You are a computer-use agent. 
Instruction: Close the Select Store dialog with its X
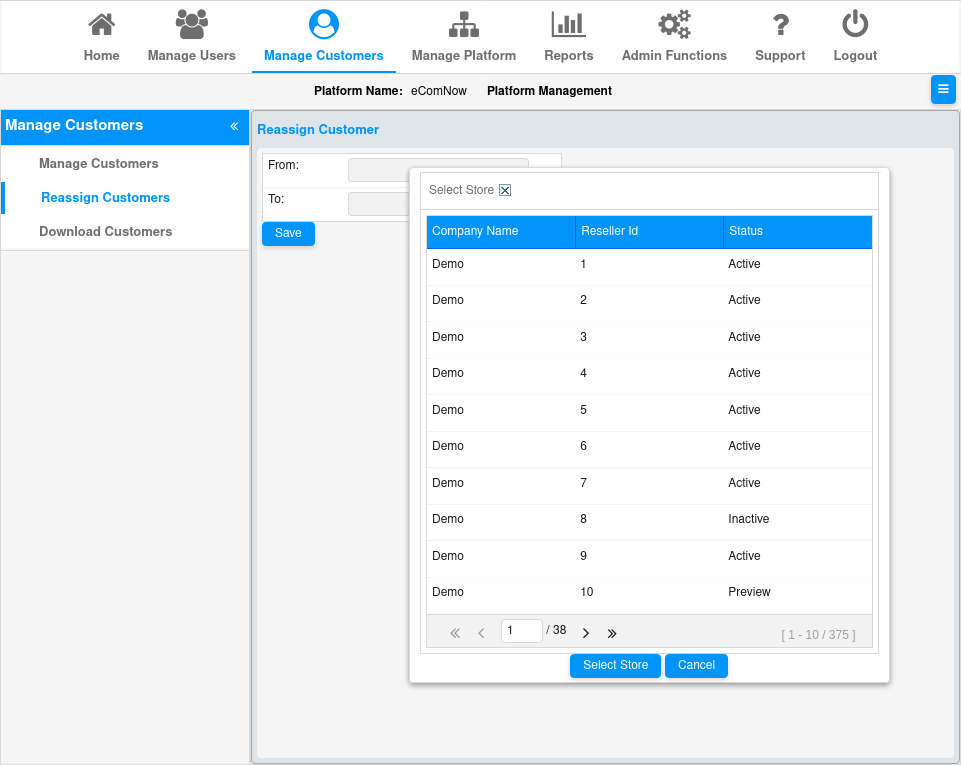(507, 189)
